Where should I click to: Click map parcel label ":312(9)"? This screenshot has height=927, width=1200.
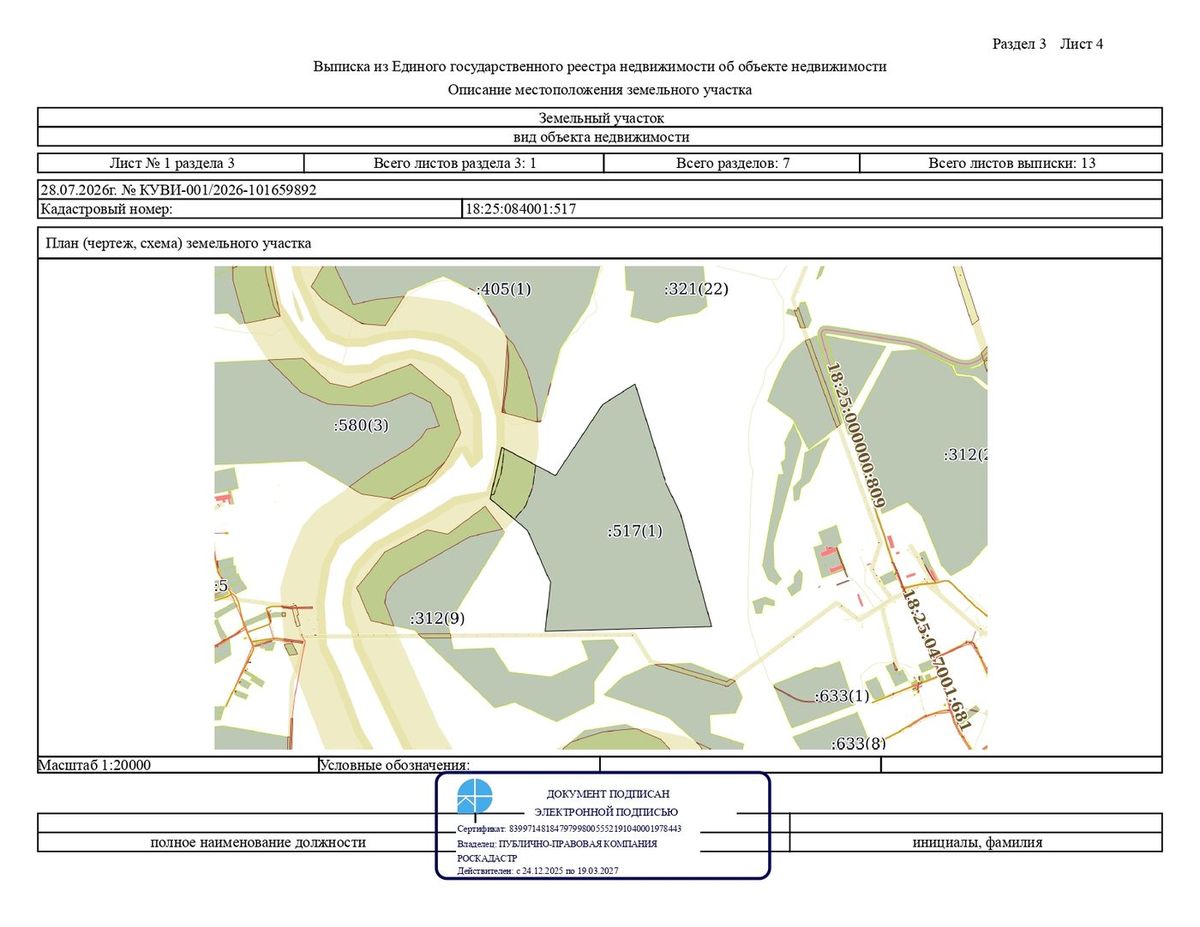(437, 618)
